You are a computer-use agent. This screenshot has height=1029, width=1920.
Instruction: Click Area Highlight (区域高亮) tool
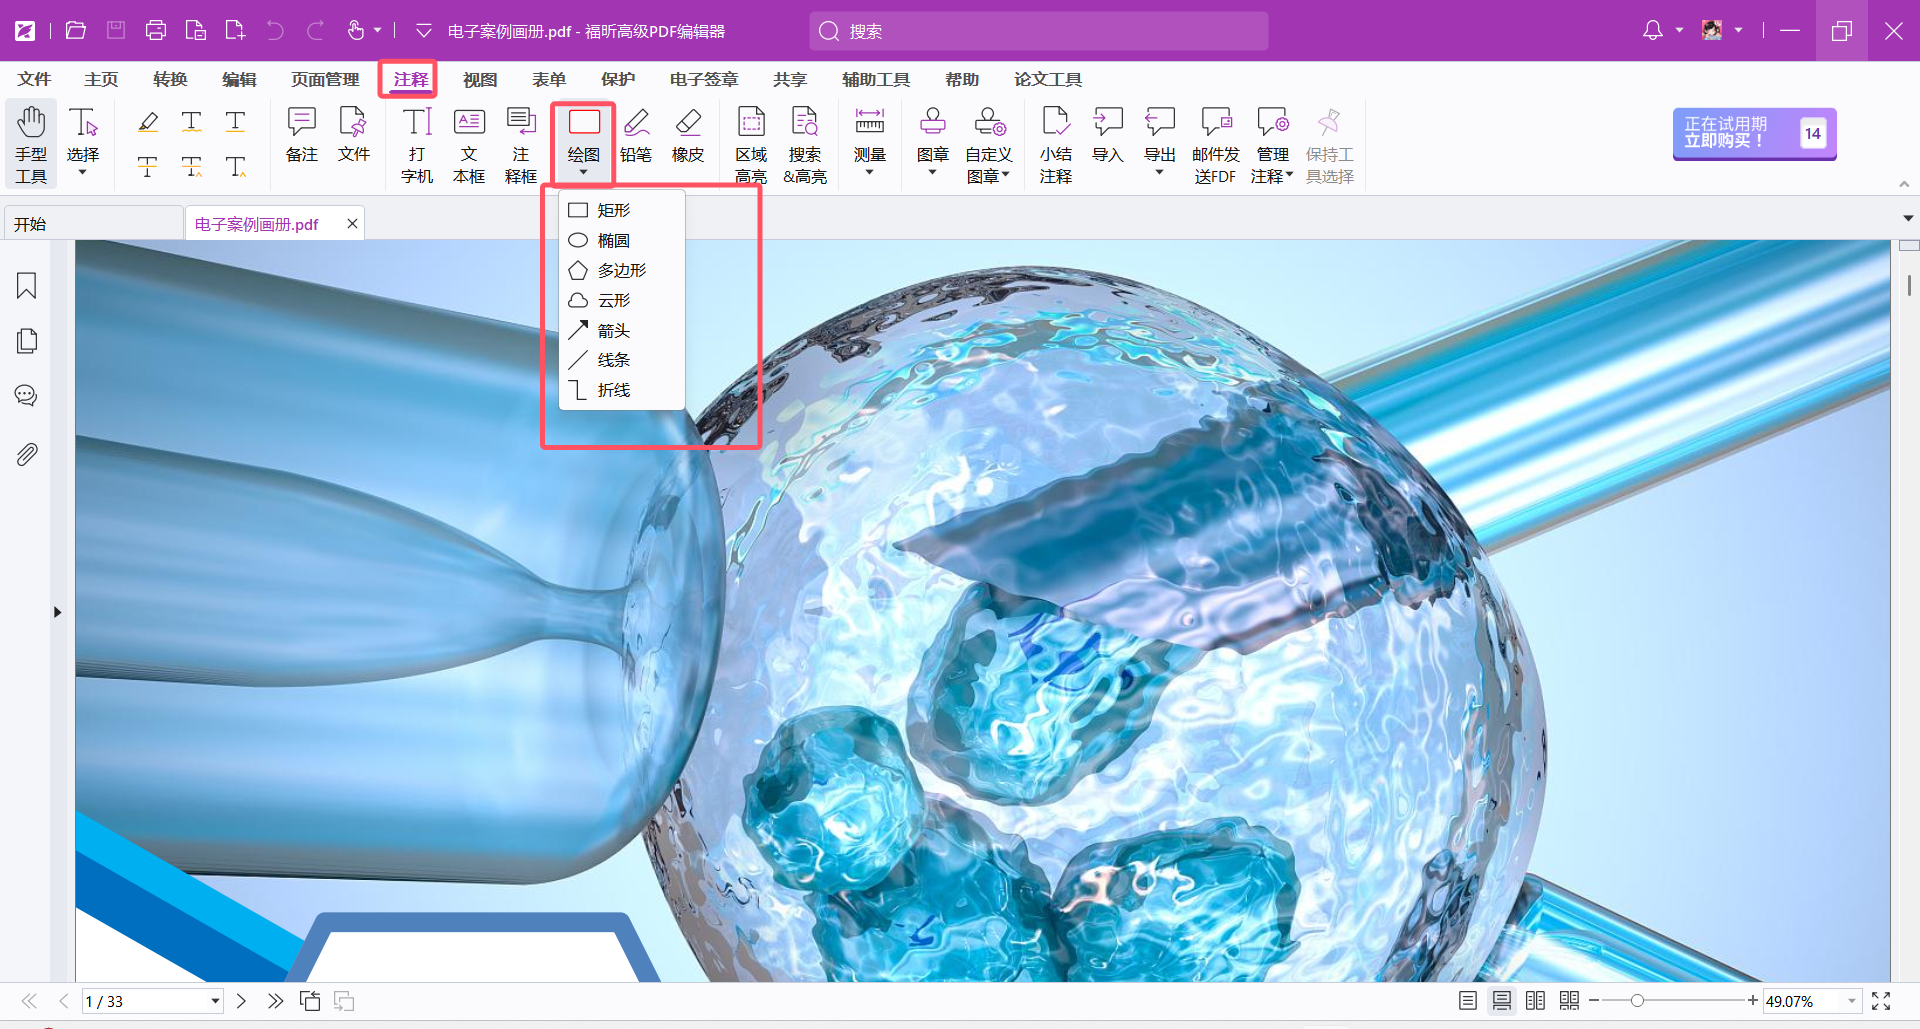pyautogui.click(x=751, y=144)
